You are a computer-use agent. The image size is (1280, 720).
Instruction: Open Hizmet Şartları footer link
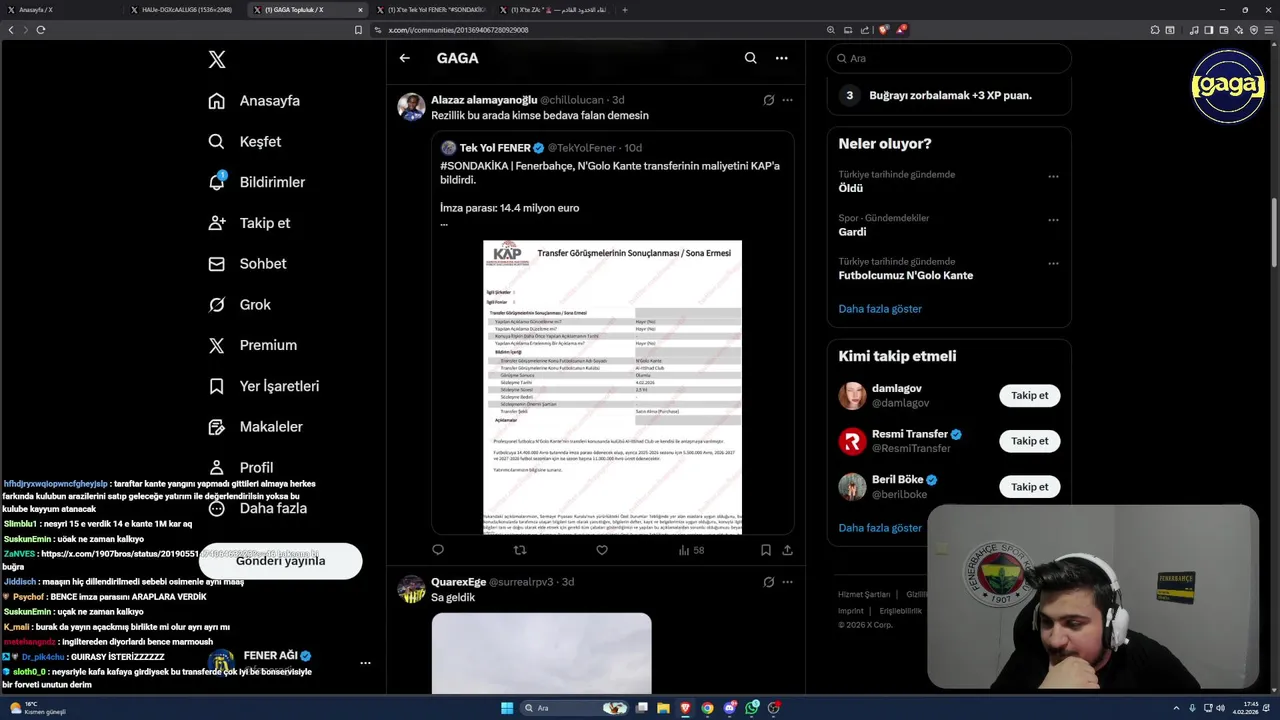864,594
